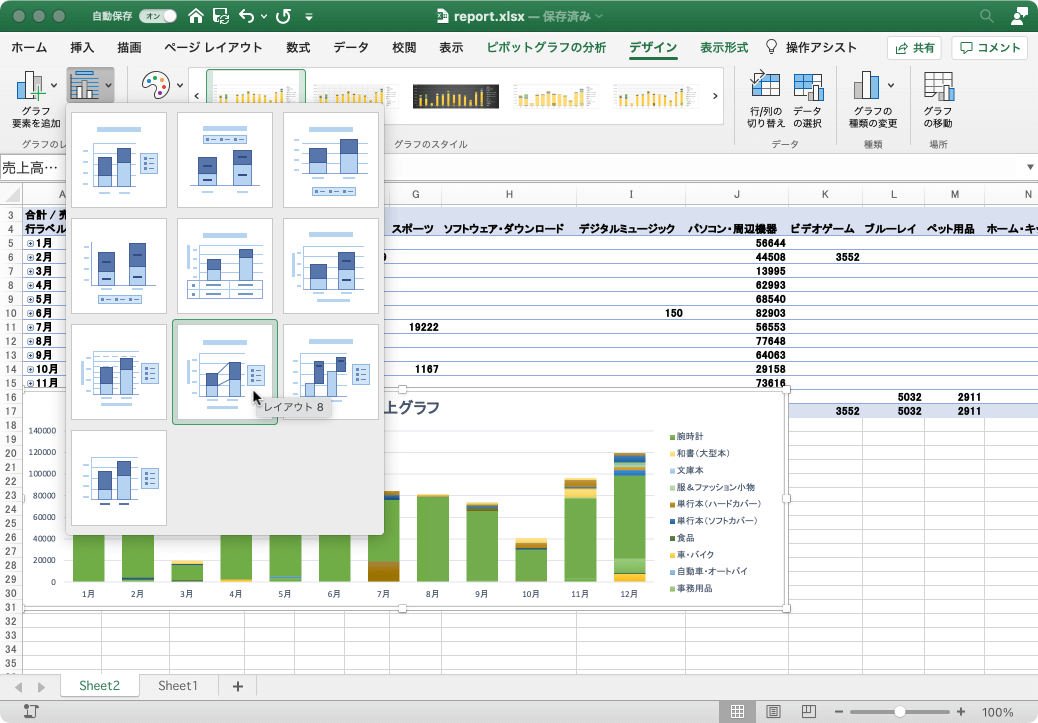The height and width of the screenshot is (723, 1038).
Task: Click the zoom slider handle
Action: point(900,712)
